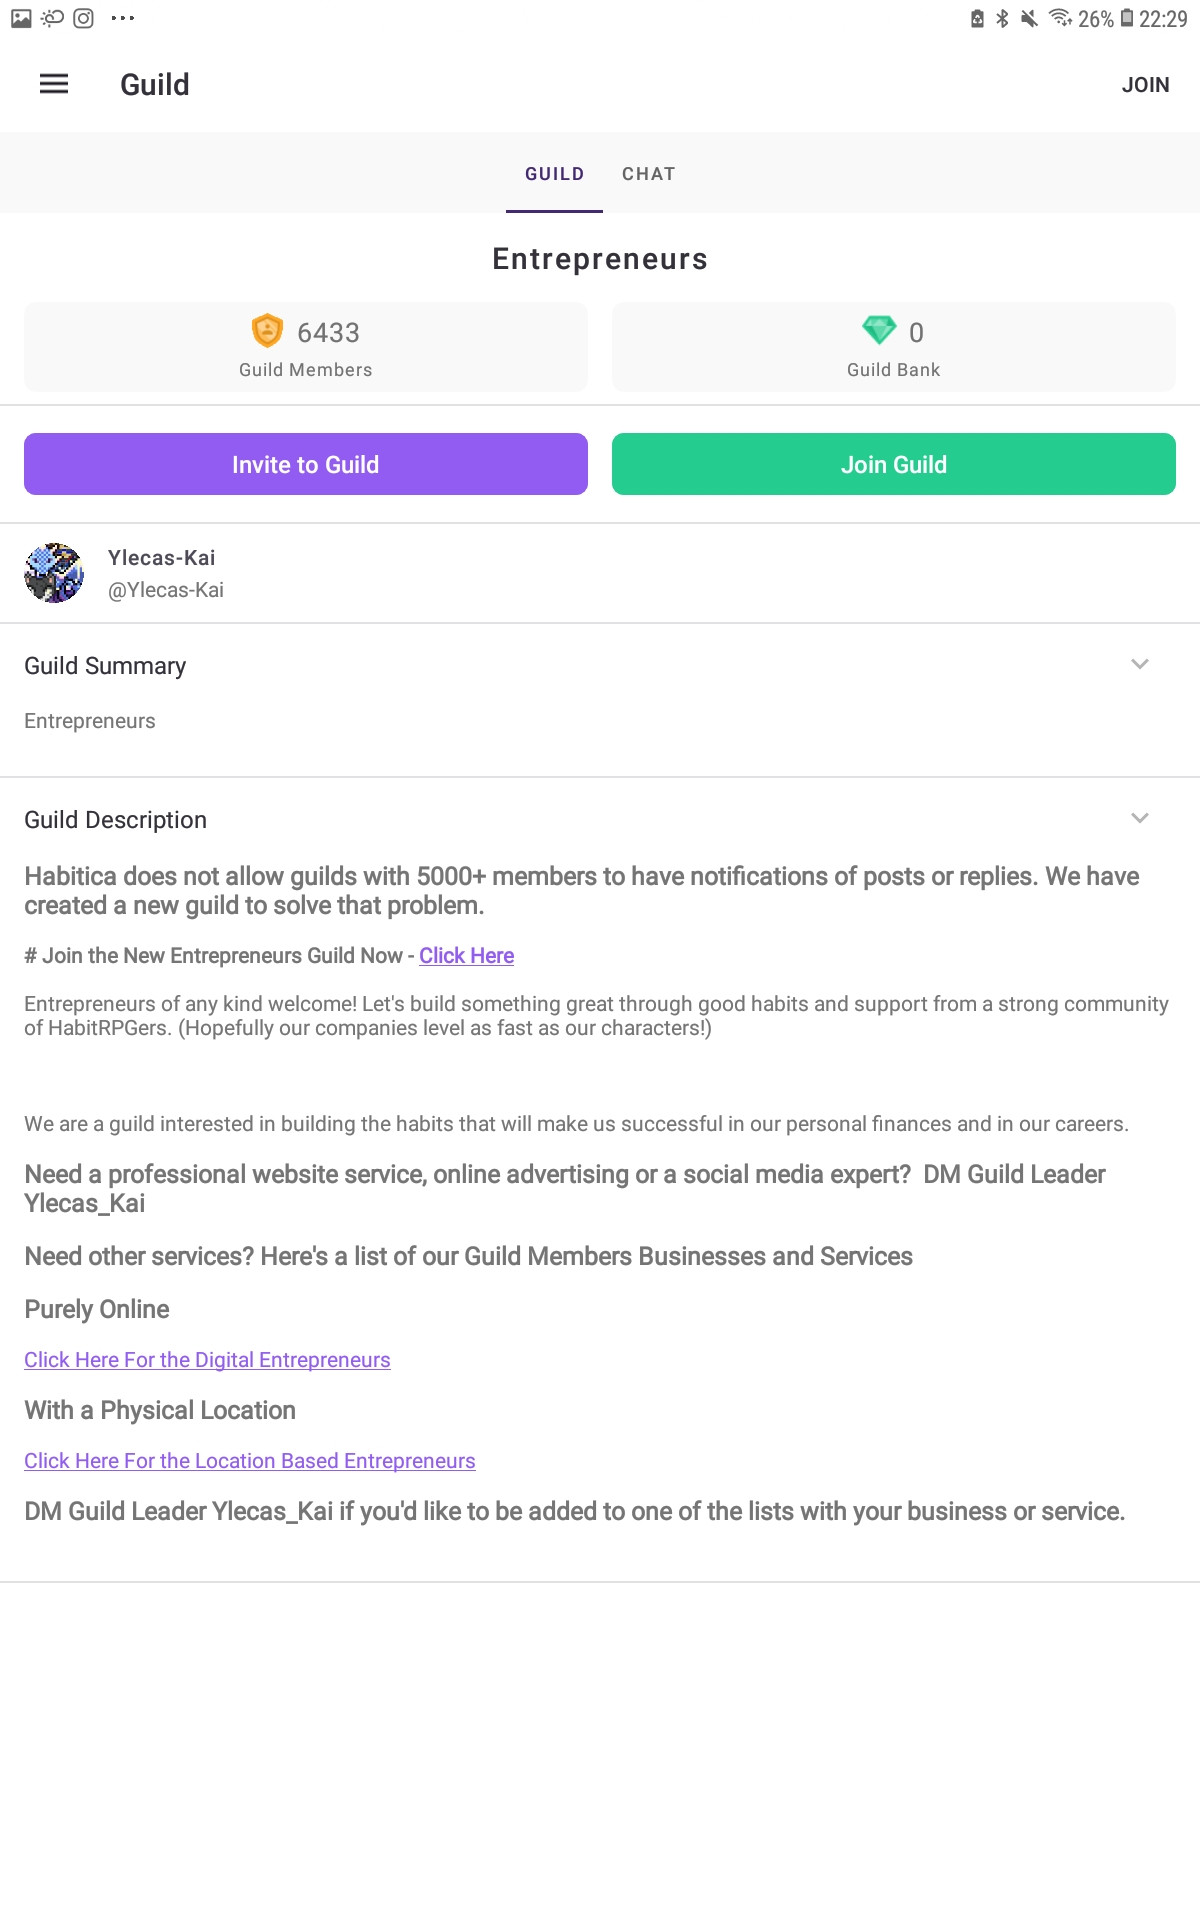Screen dimensions: 1200x1920
Task: Open the three-dots notification overflow
Action: [123, 18]
